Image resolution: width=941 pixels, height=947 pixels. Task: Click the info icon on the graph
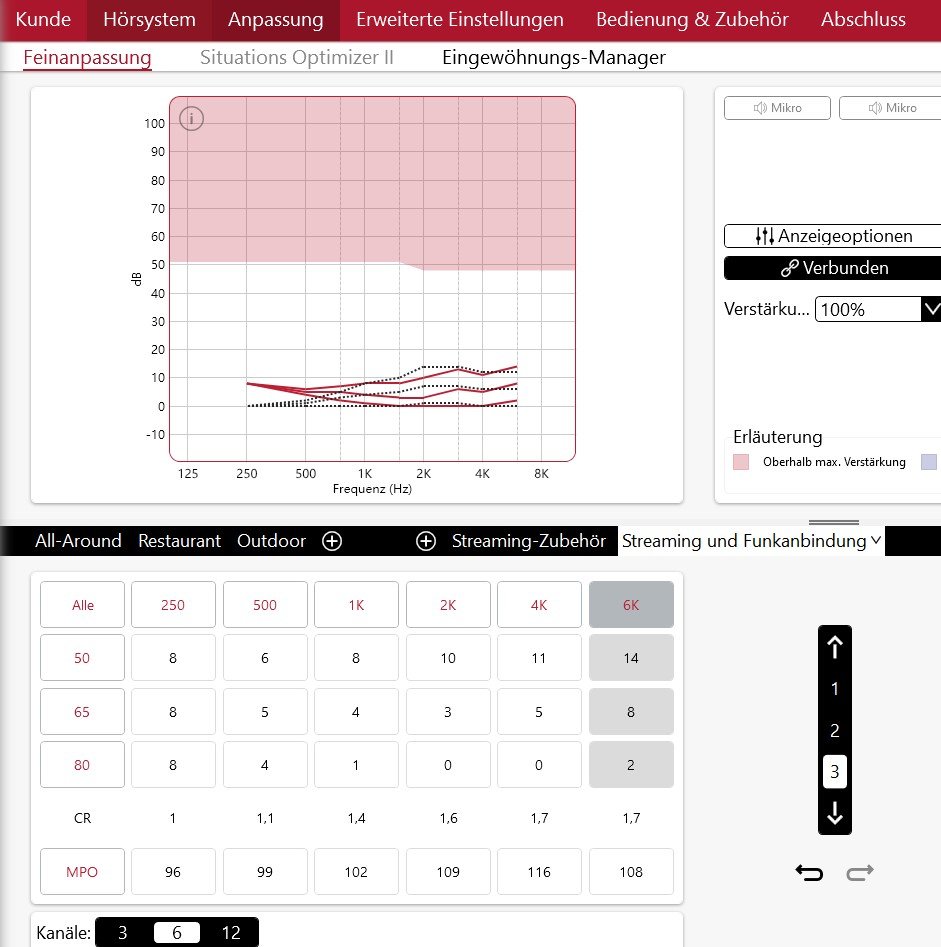(x=191, y=119)
